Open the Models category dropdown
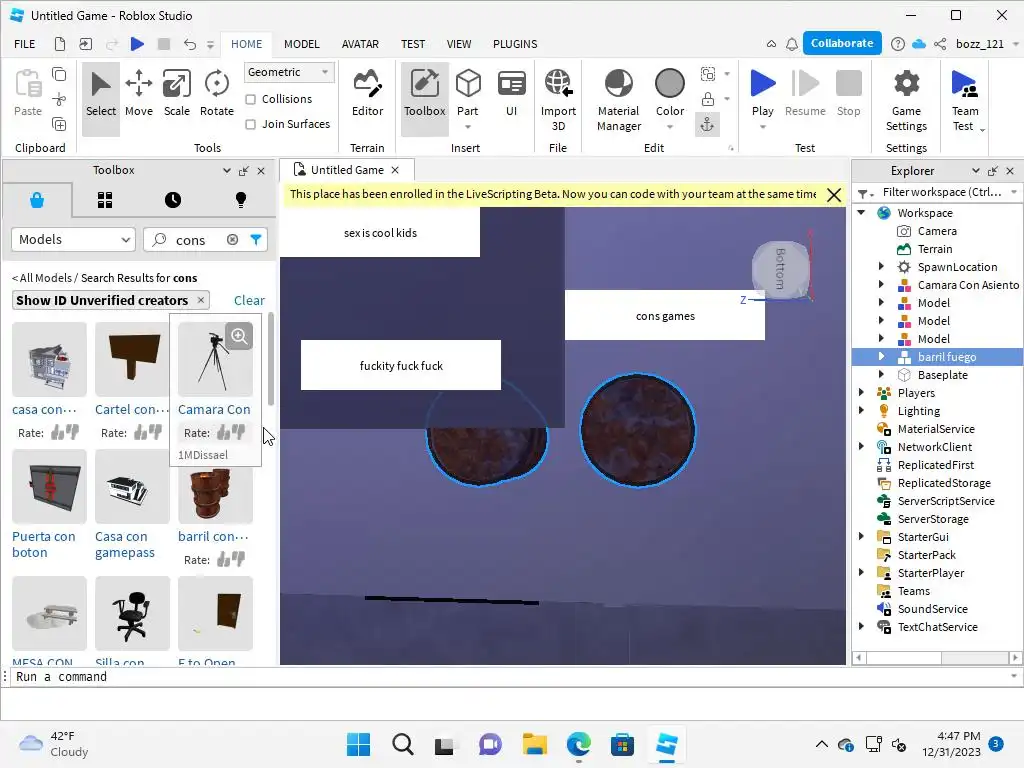1024x768 pixels. point(73,240)
